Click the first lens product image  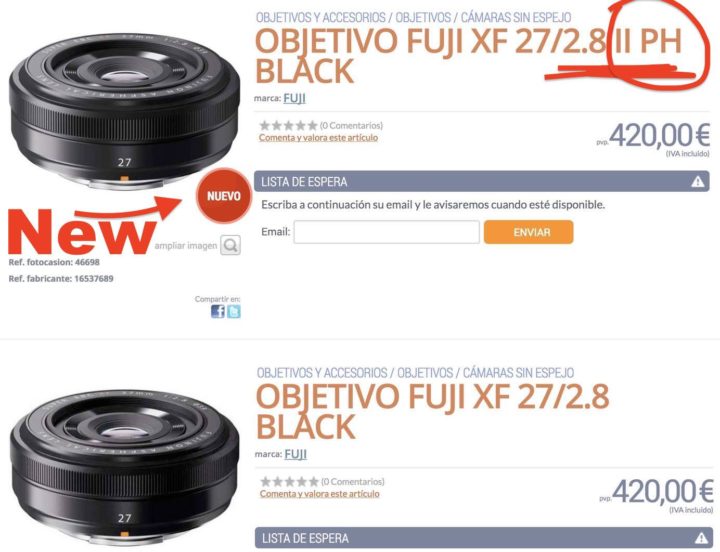pyautogui.click(x=124, y=111)
